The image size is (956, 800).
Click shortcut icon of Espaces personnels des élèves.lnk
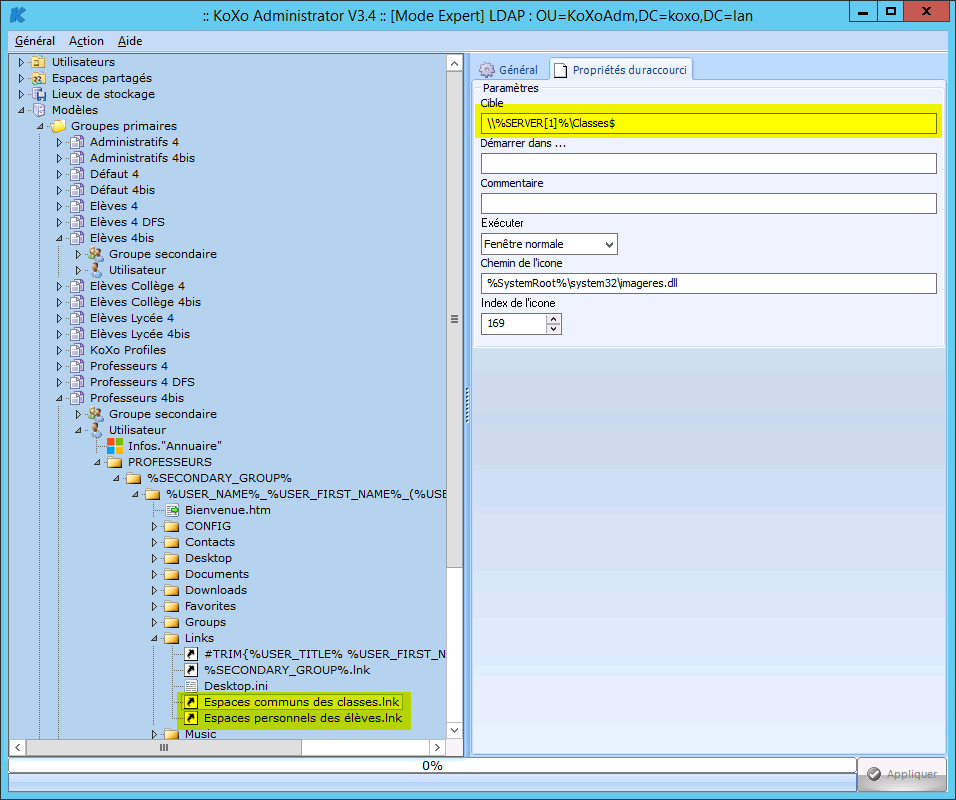click(x=191, y=718)
